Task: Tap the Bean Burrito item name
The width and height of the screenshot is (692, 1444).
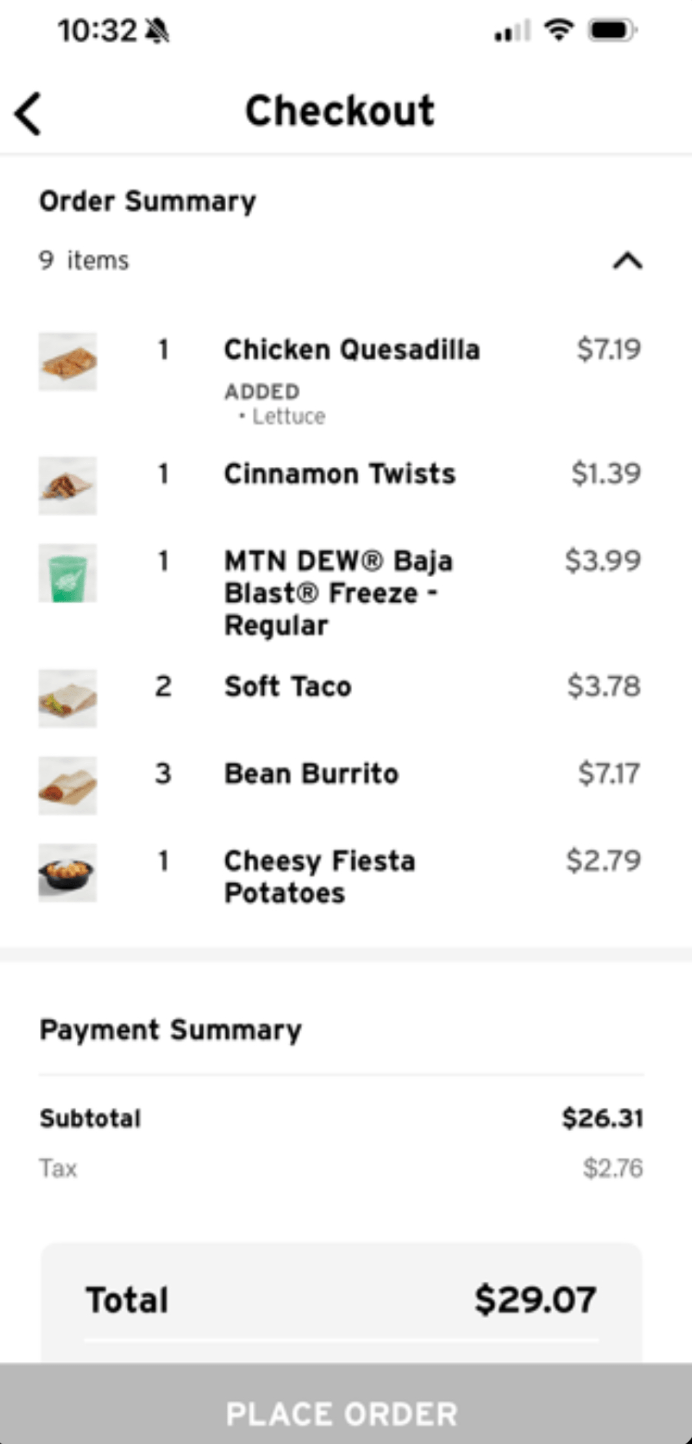Action: point(311,774)
